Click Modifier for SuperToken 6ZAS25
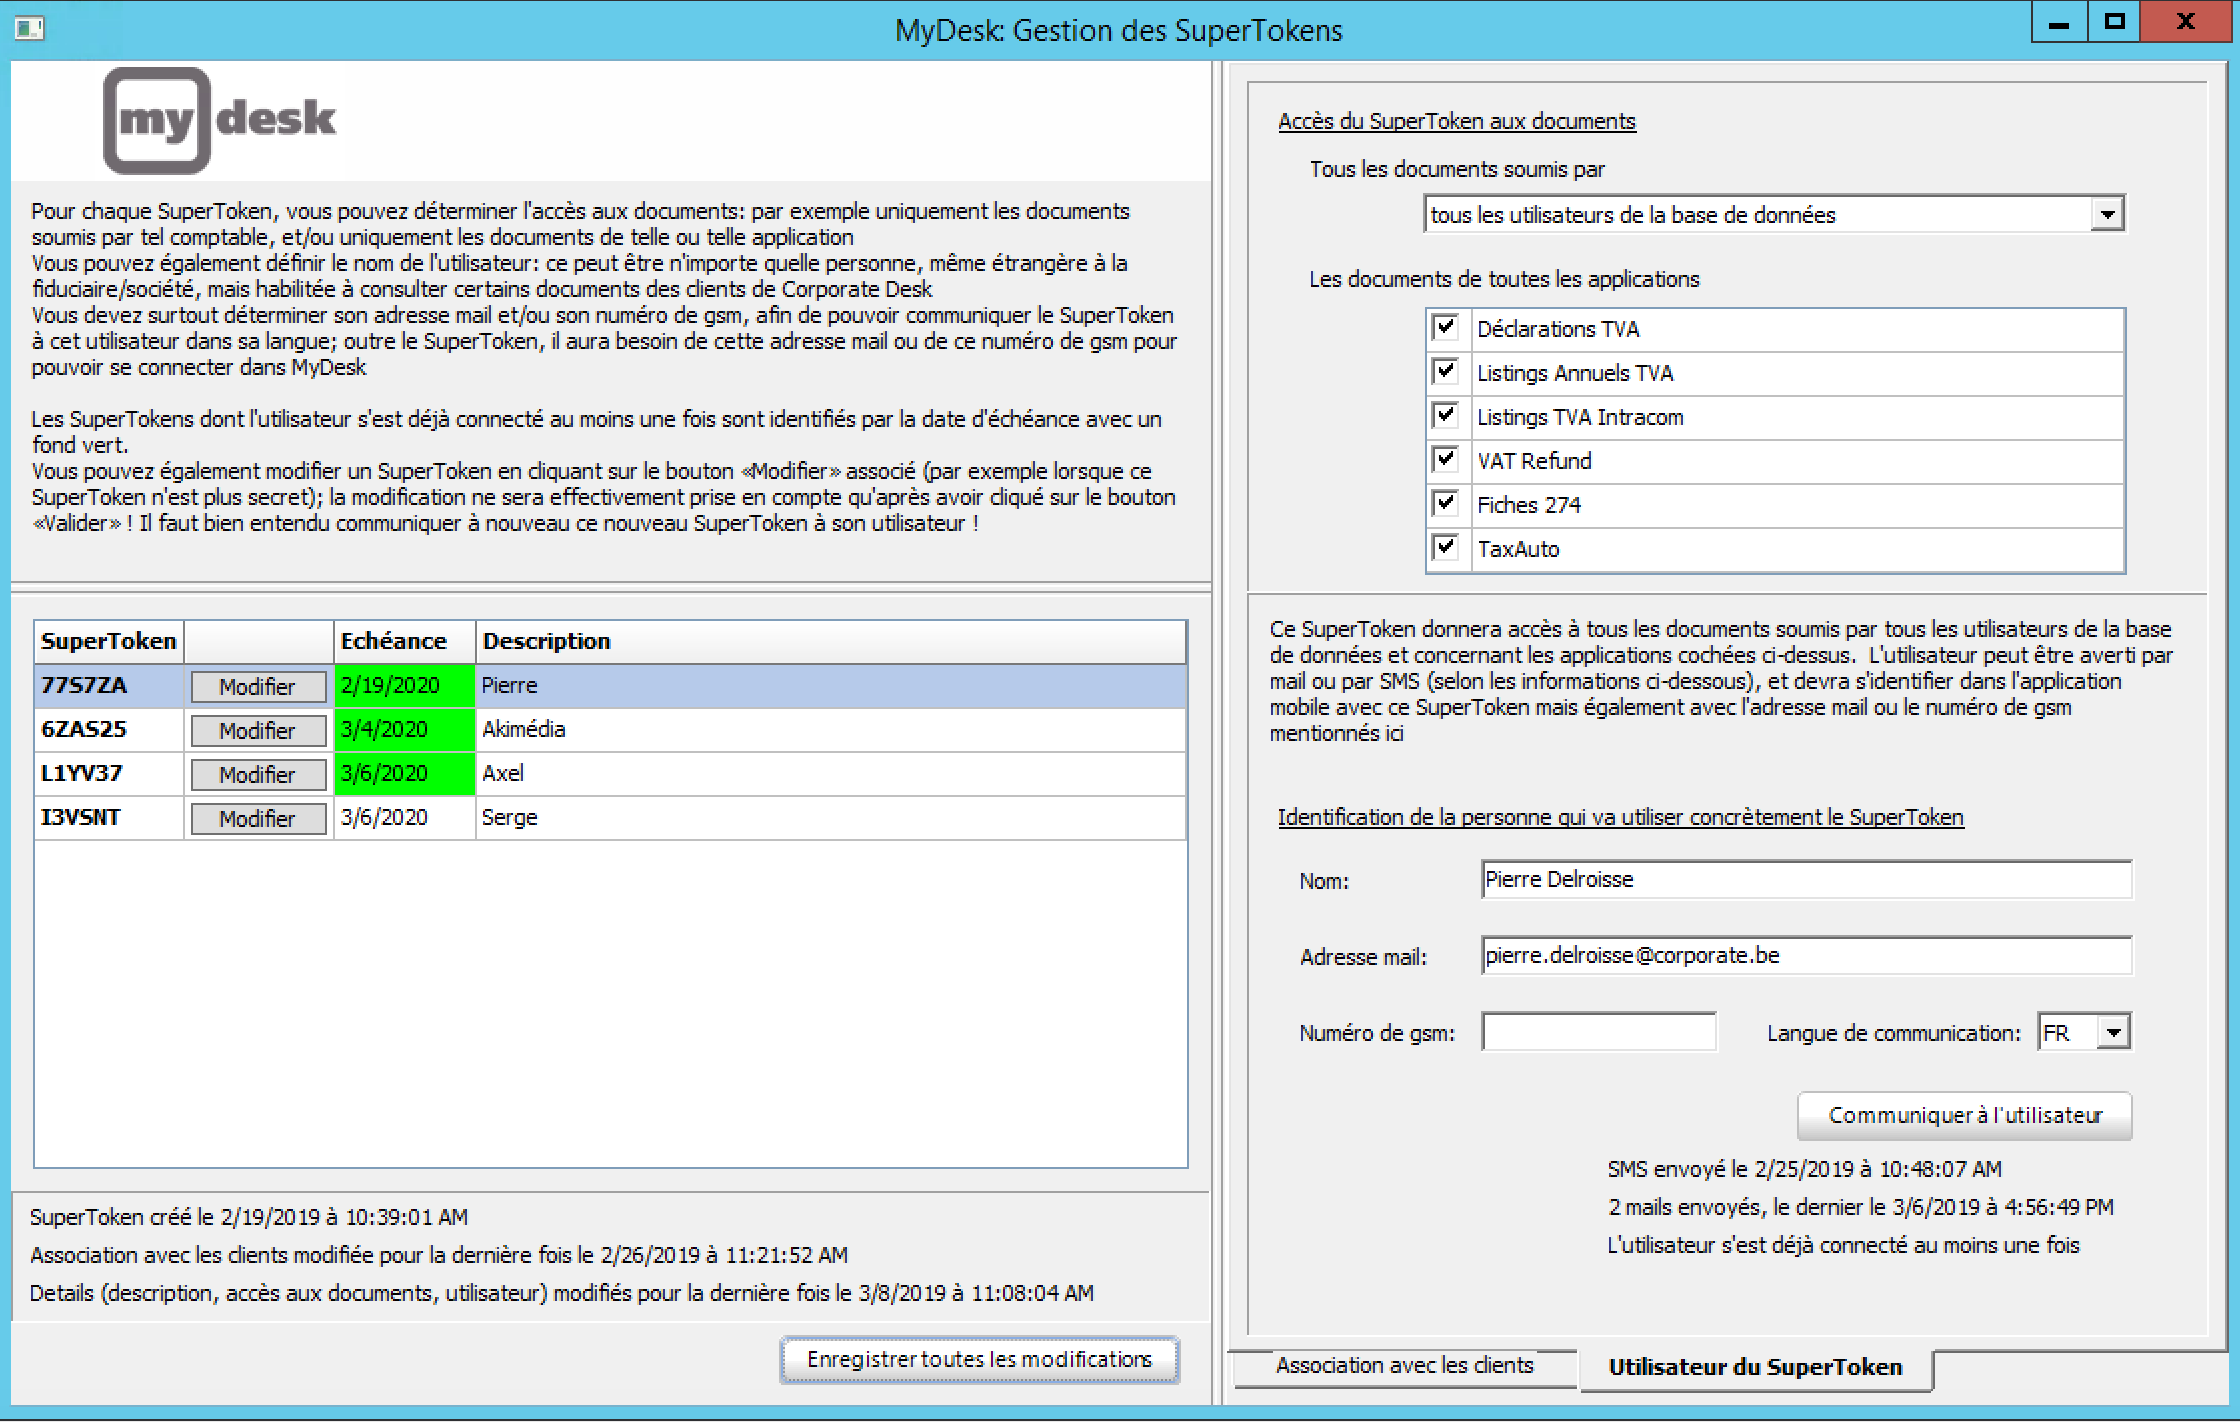Image resolution: width=2240 pixels, height=1422 pixels. pyautogui.click(x=258, y=731)
